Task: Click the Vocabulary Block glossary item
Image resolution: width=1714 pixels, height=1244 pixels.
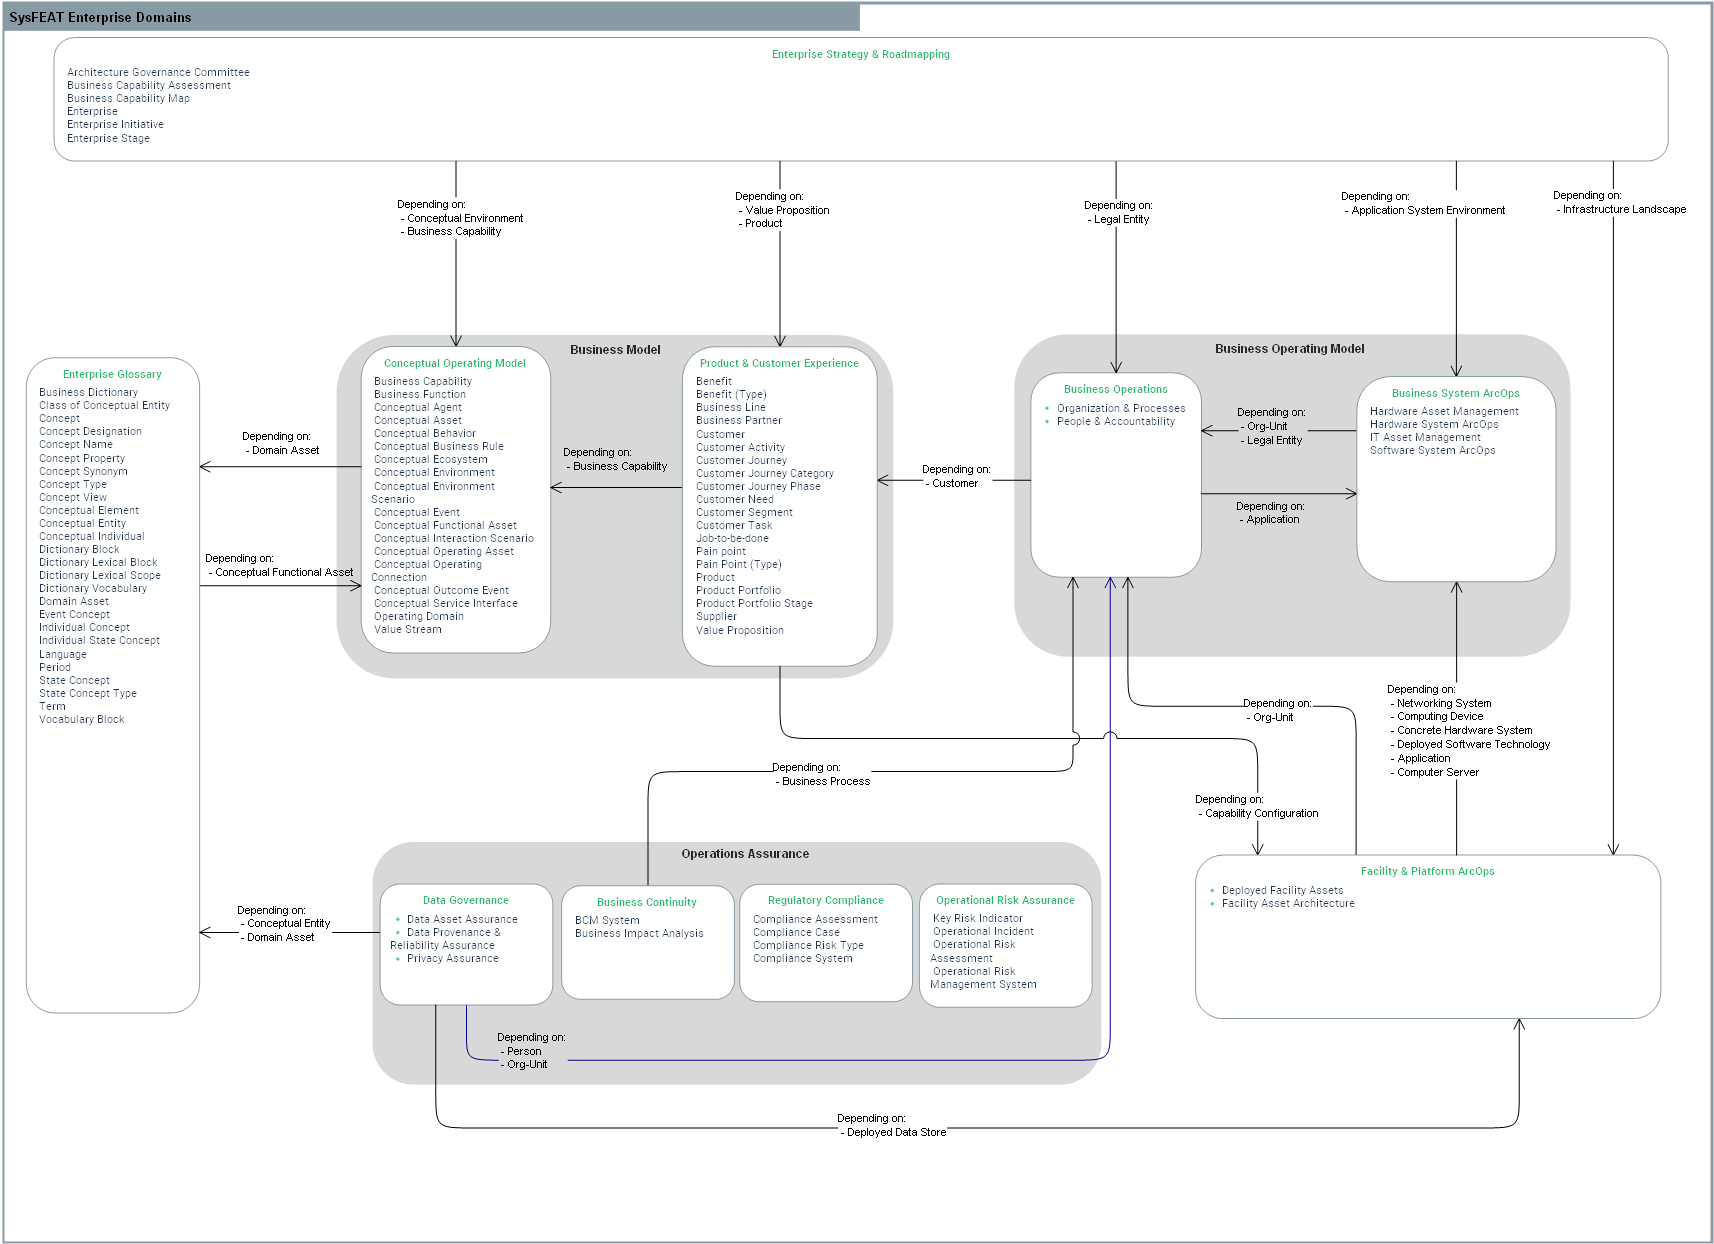Action: (81, 719)
